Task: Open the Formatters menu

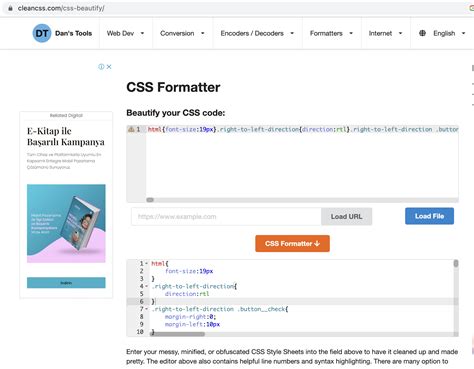Action: (x=326, y=33)
